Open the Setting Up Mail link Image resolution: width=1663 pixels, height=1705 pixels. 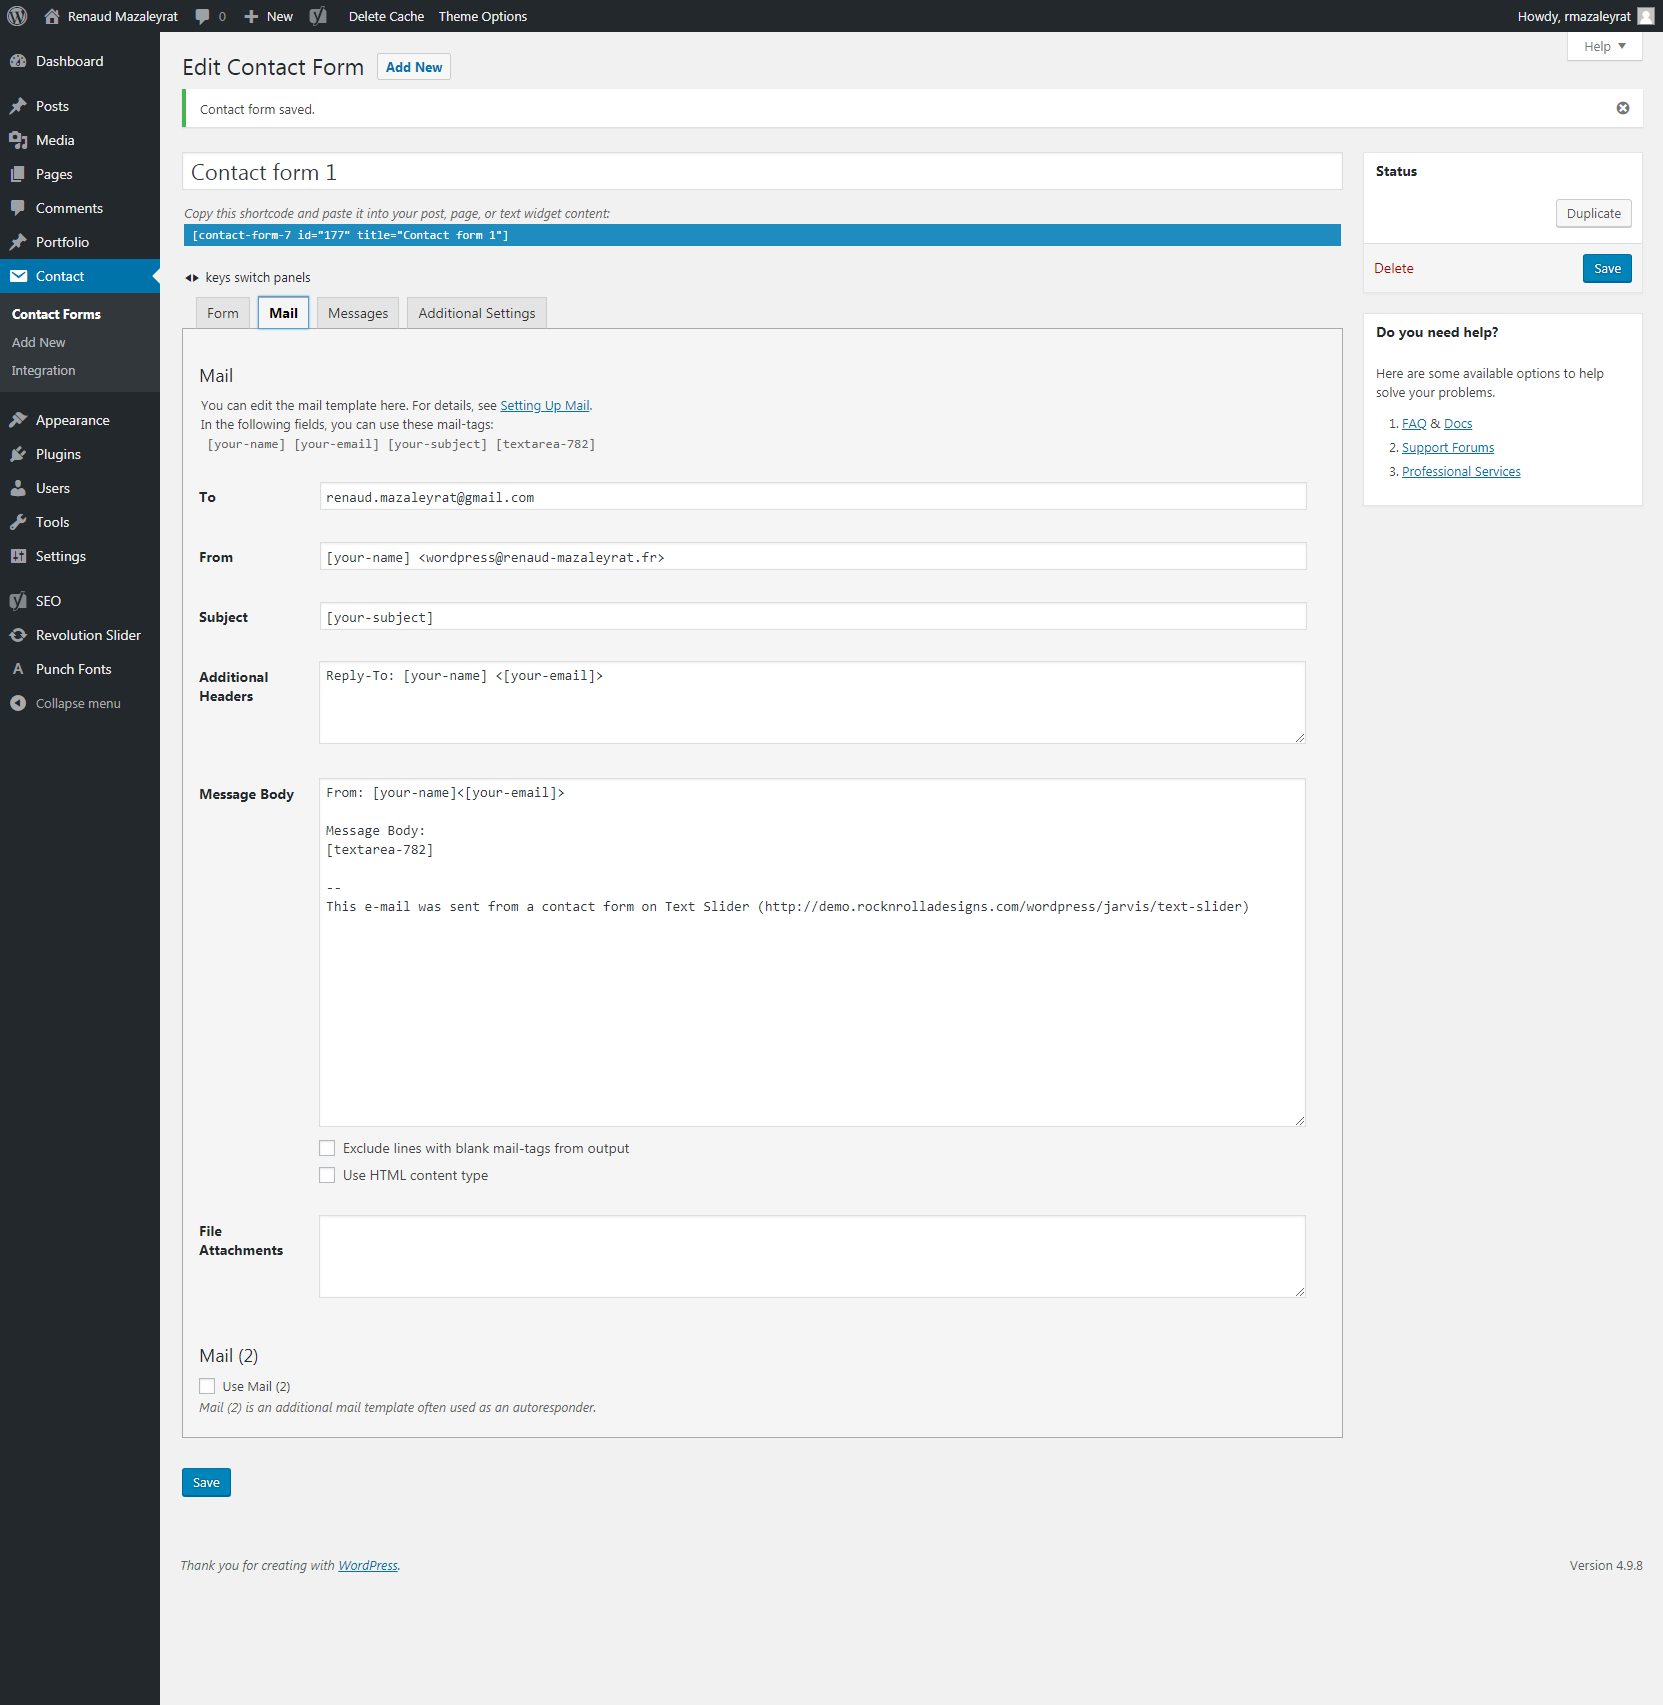[545, 405]
